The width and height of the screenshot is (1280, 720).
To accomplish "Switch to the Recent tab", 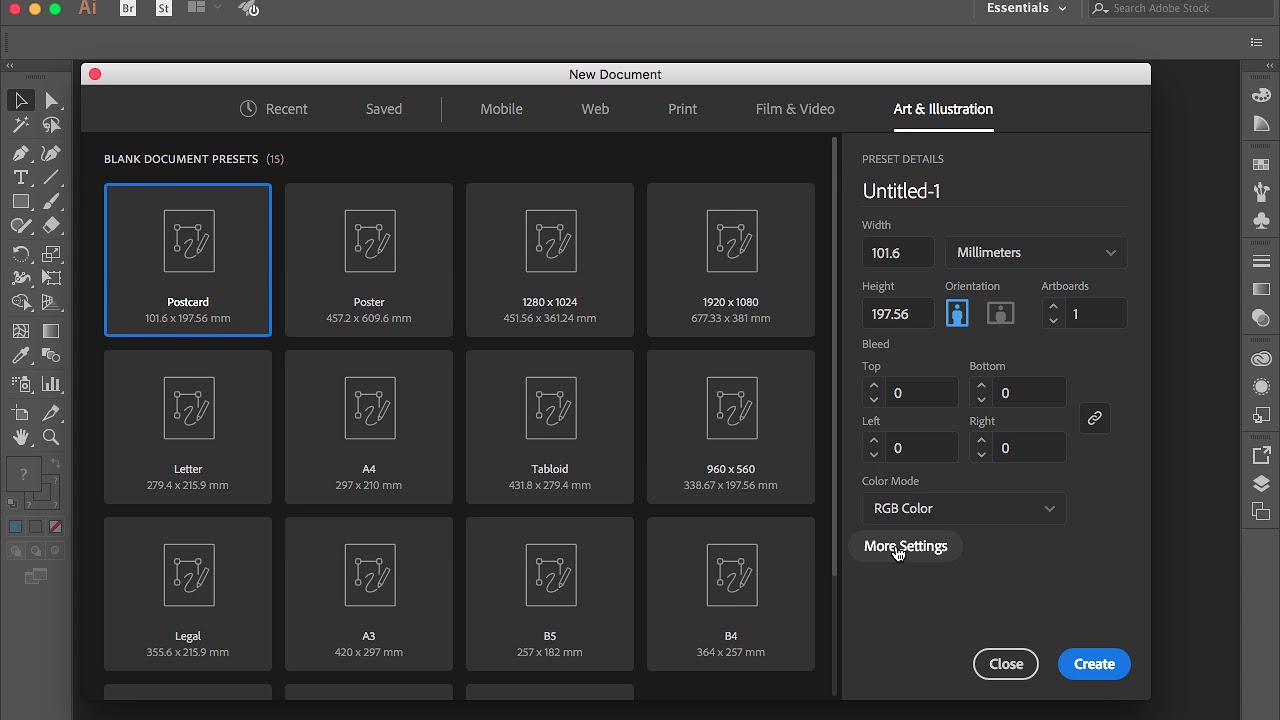I will (274, 109).
